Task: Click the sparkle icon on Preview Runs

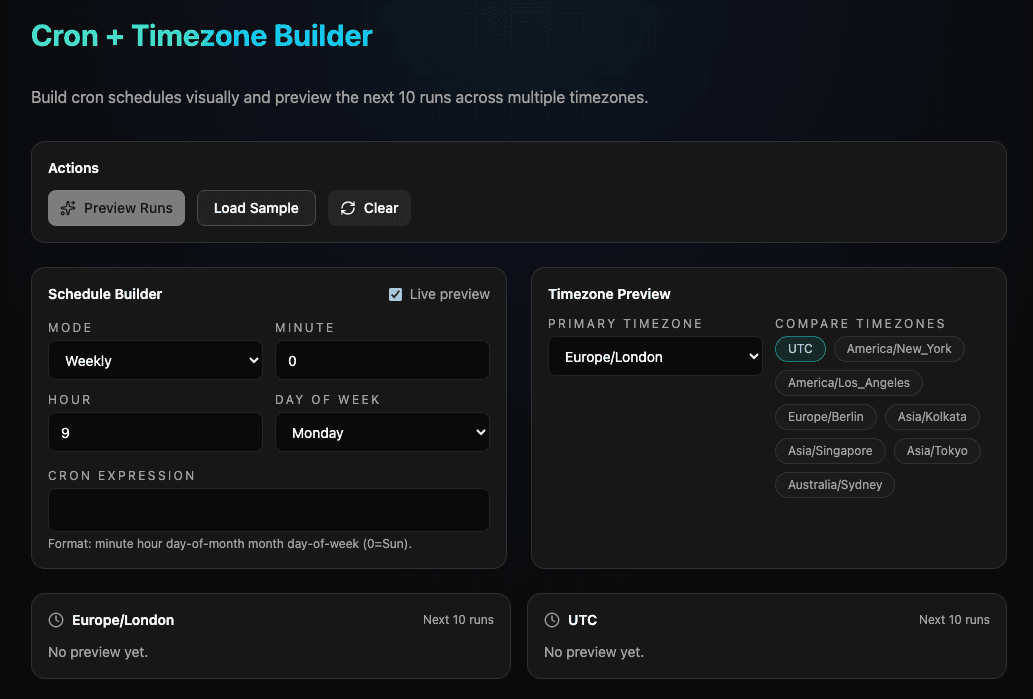Action: (67, 208)
